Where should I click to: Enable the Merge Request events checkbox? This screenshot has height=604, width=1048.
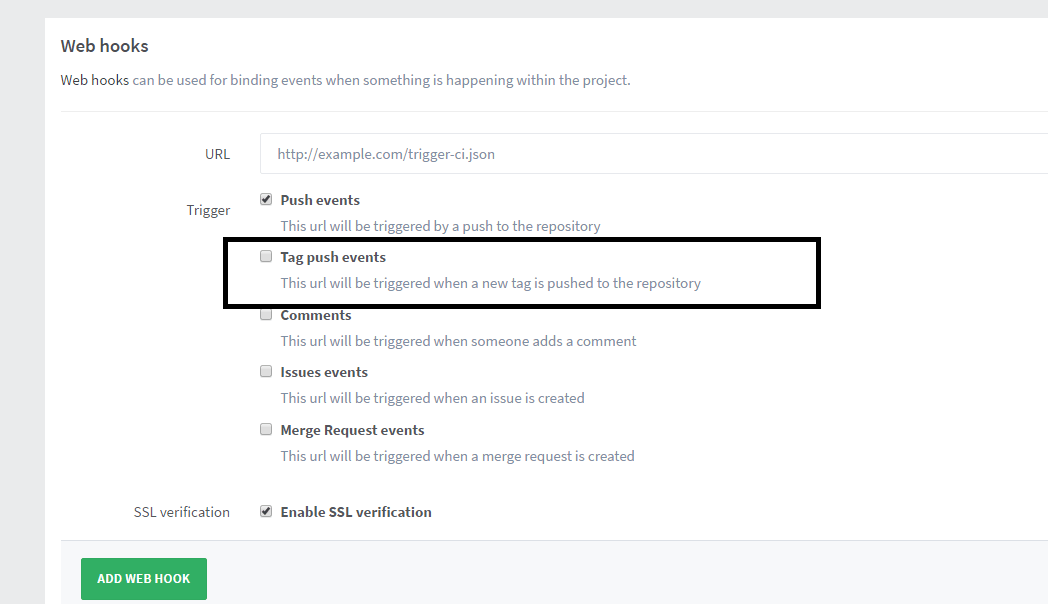[x=266, y=428]
